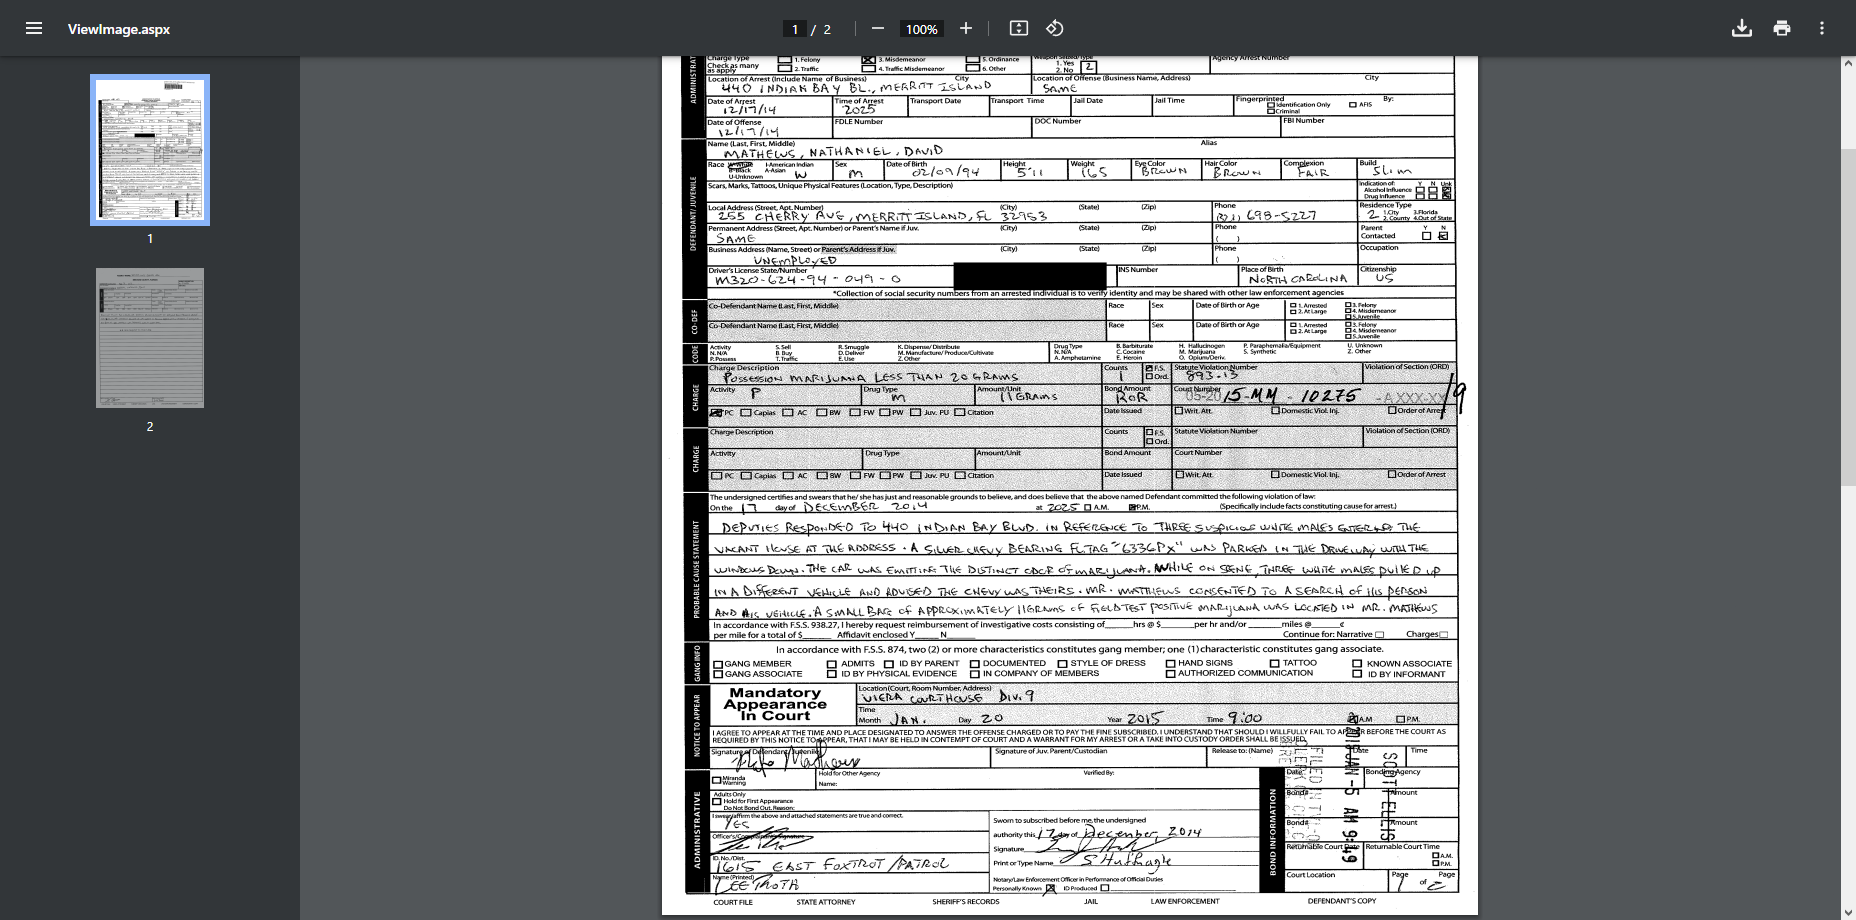Screen dimensions: 1856x920
Task: Rotate the document counterclockwise
Action: tap(1054, 28)
